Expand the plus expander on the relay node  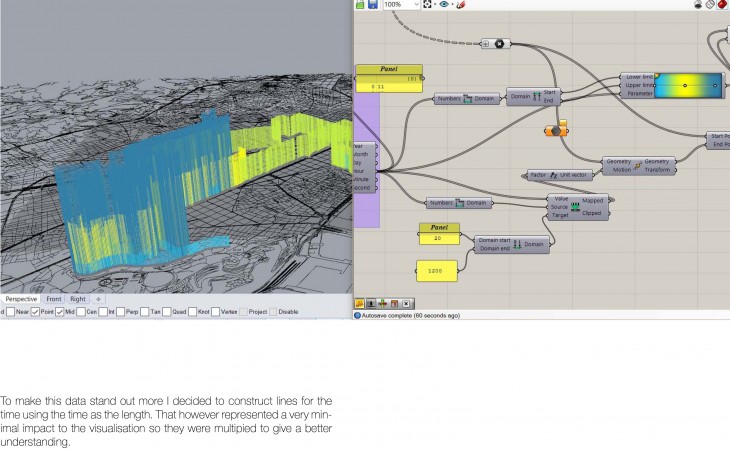pos(485,43)
